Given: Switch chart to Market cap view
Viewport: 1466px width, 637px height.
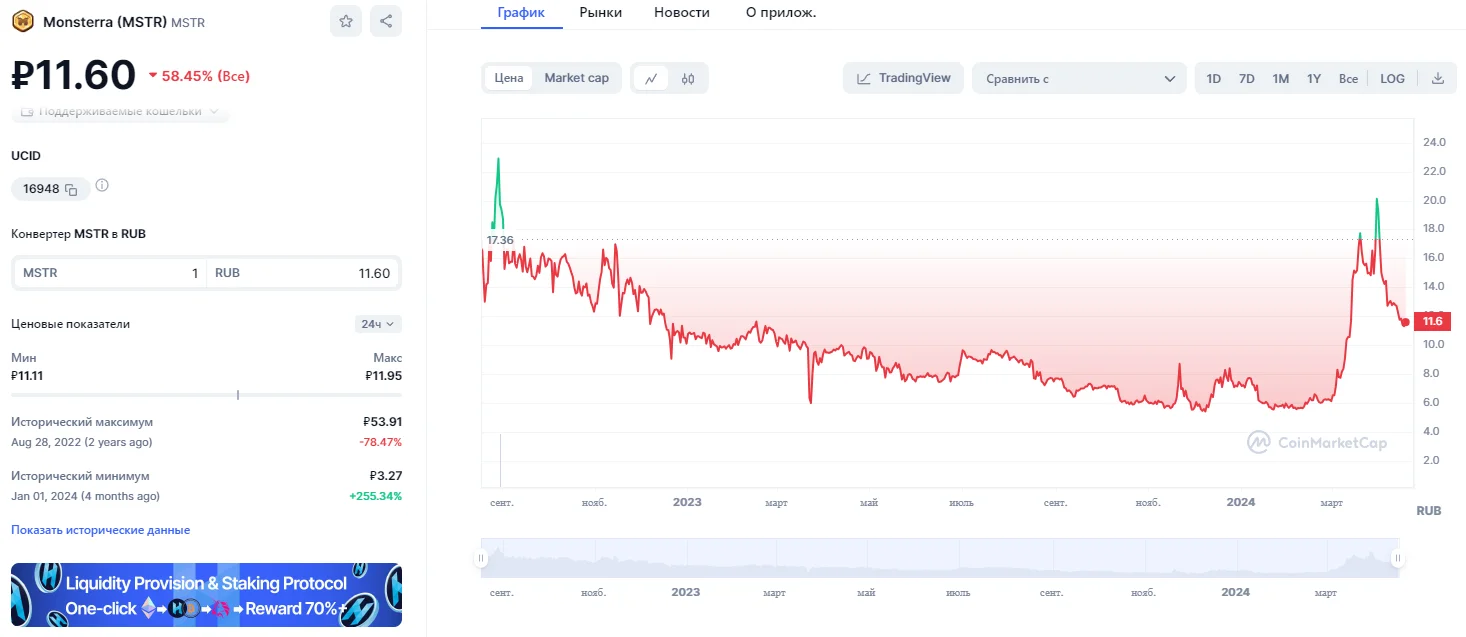Looking at the screenshot, I should point(576,78).
